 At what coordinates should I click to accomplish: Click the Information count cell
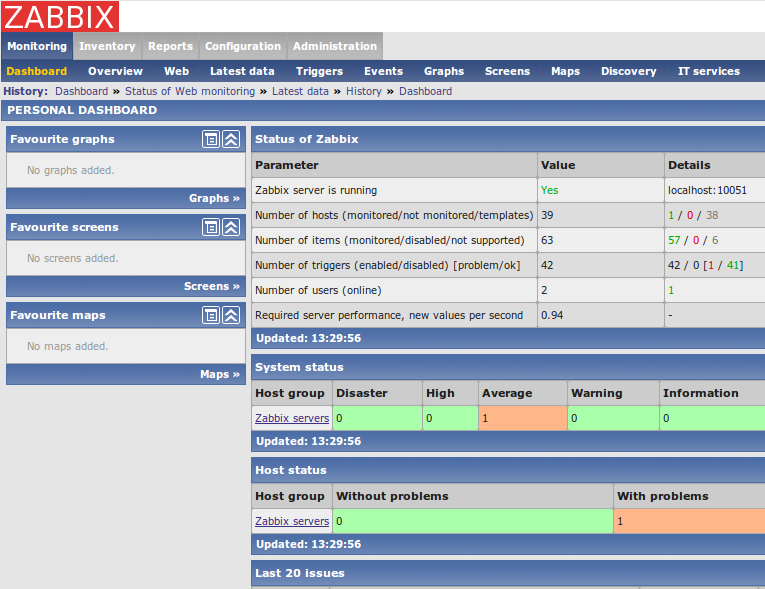coord(712,418)
